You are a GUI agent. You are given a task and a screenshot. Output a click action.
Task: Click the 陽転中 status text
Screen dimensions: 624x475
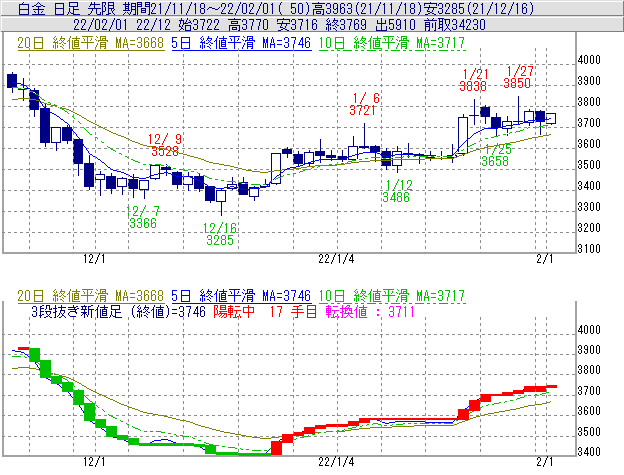pos(234,311)
